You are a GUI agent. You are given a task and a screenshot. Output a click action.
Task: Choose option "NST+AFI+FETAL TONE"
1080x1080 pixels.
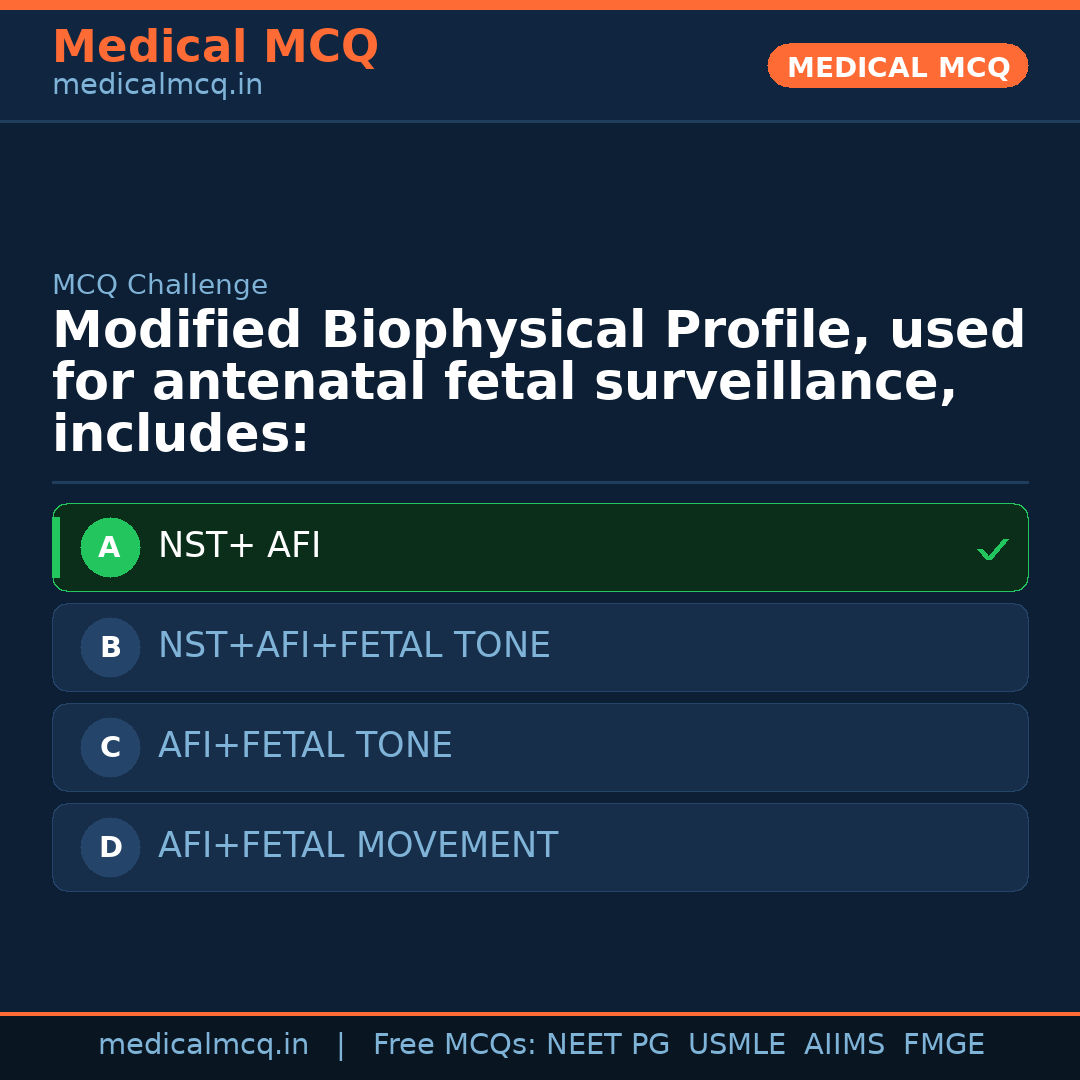click(x=354, y=646)
